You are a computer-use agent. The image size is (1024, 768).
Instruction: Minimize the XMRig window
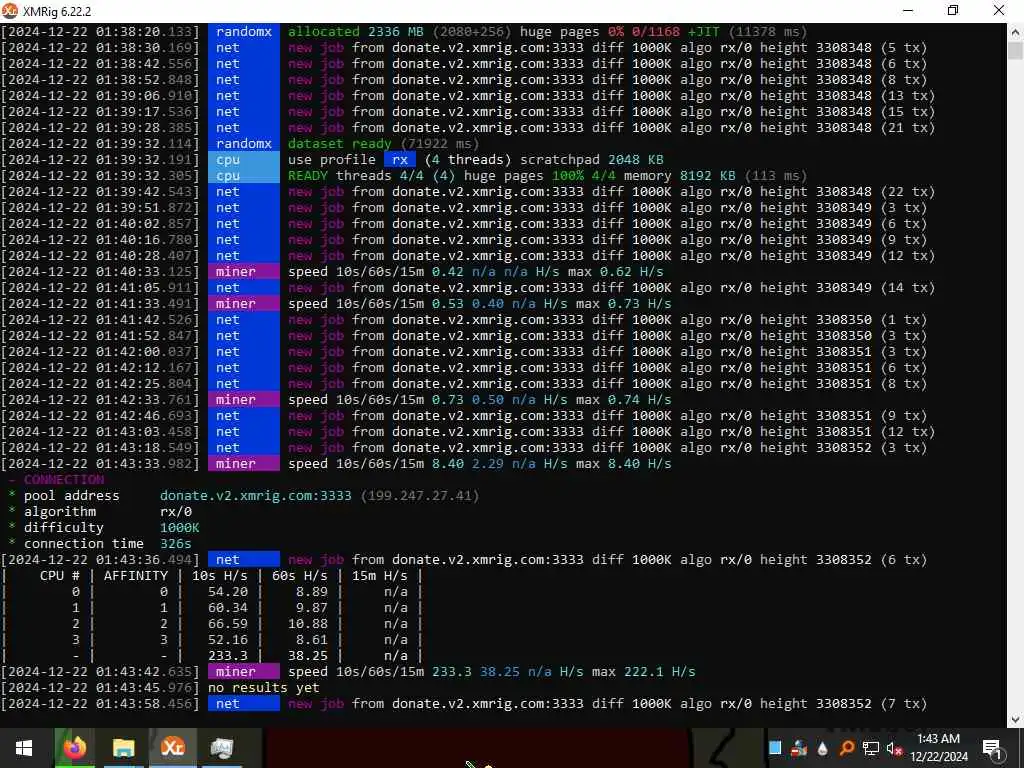(908, 10)
